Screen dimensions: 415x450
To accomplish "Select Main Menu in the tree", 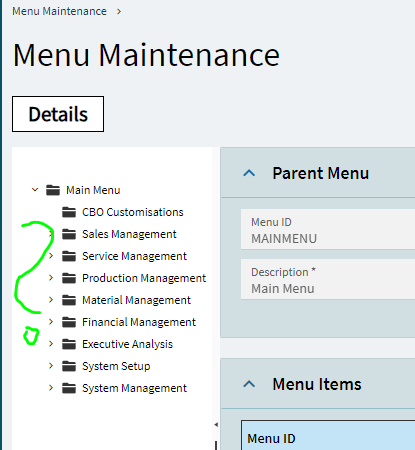I will pyautogui.click(x=93, y=190).
